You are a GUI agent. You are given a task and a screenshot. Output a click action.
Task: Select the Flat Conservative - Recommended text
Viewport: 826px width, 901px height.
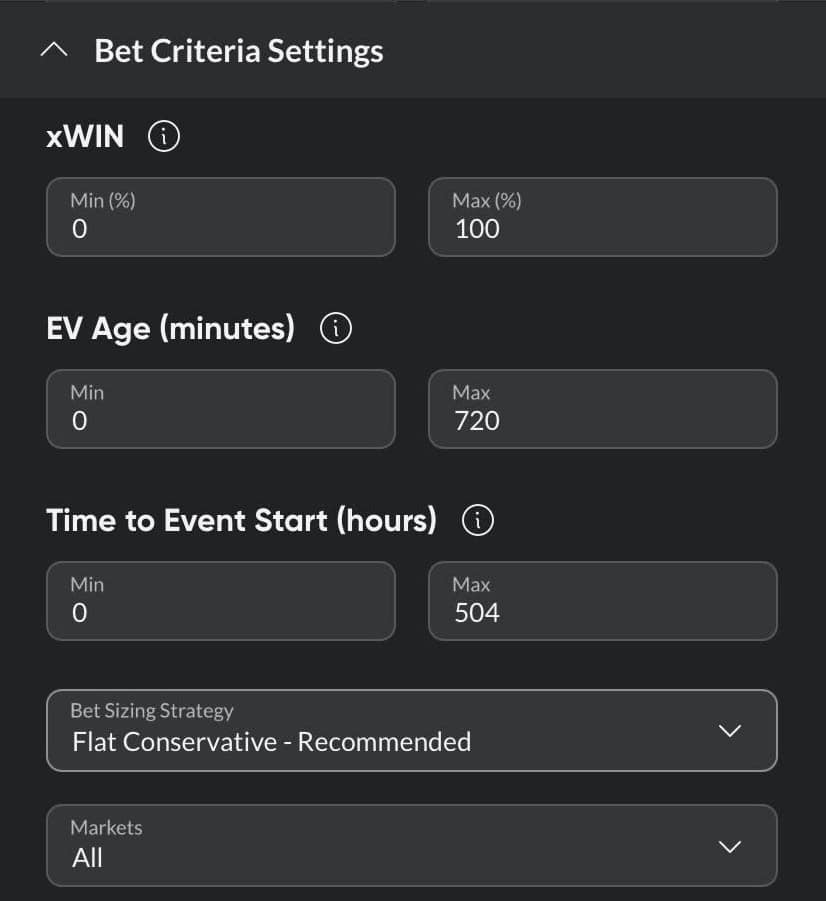[271, 742]
